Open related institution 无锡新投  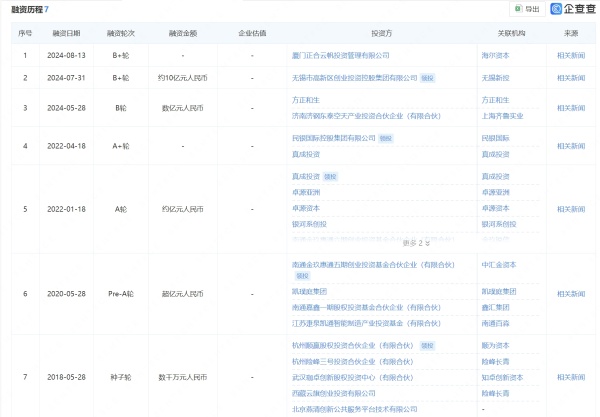point(496,78)
